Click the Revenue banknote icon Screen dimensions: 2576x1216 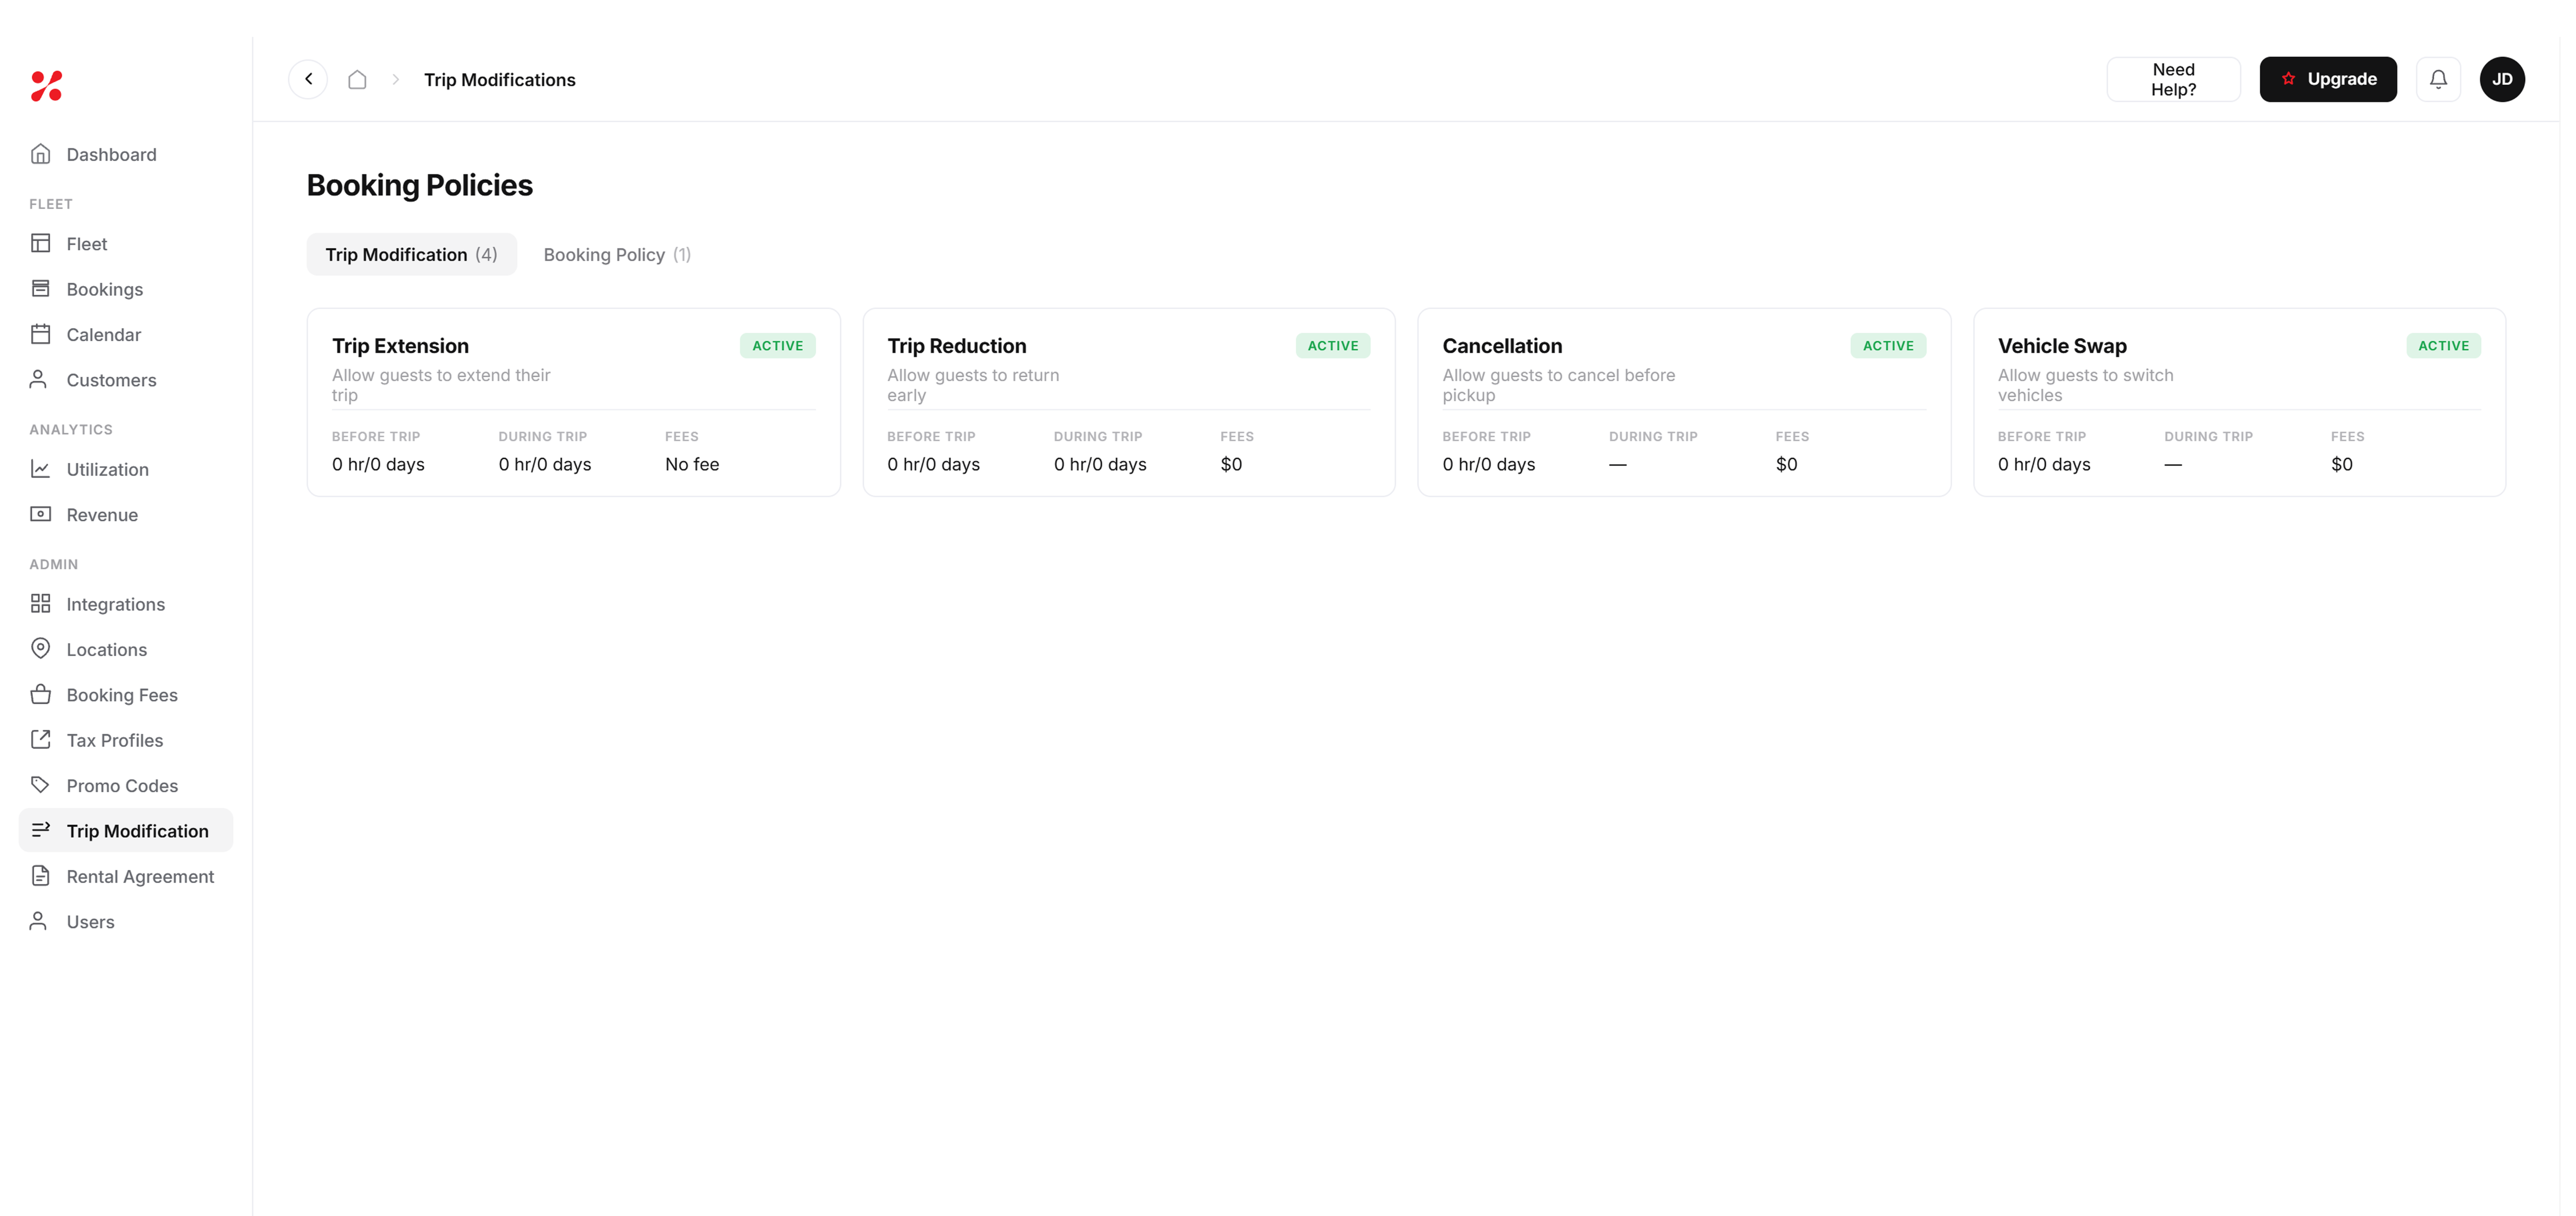click(x=40, y=514)
